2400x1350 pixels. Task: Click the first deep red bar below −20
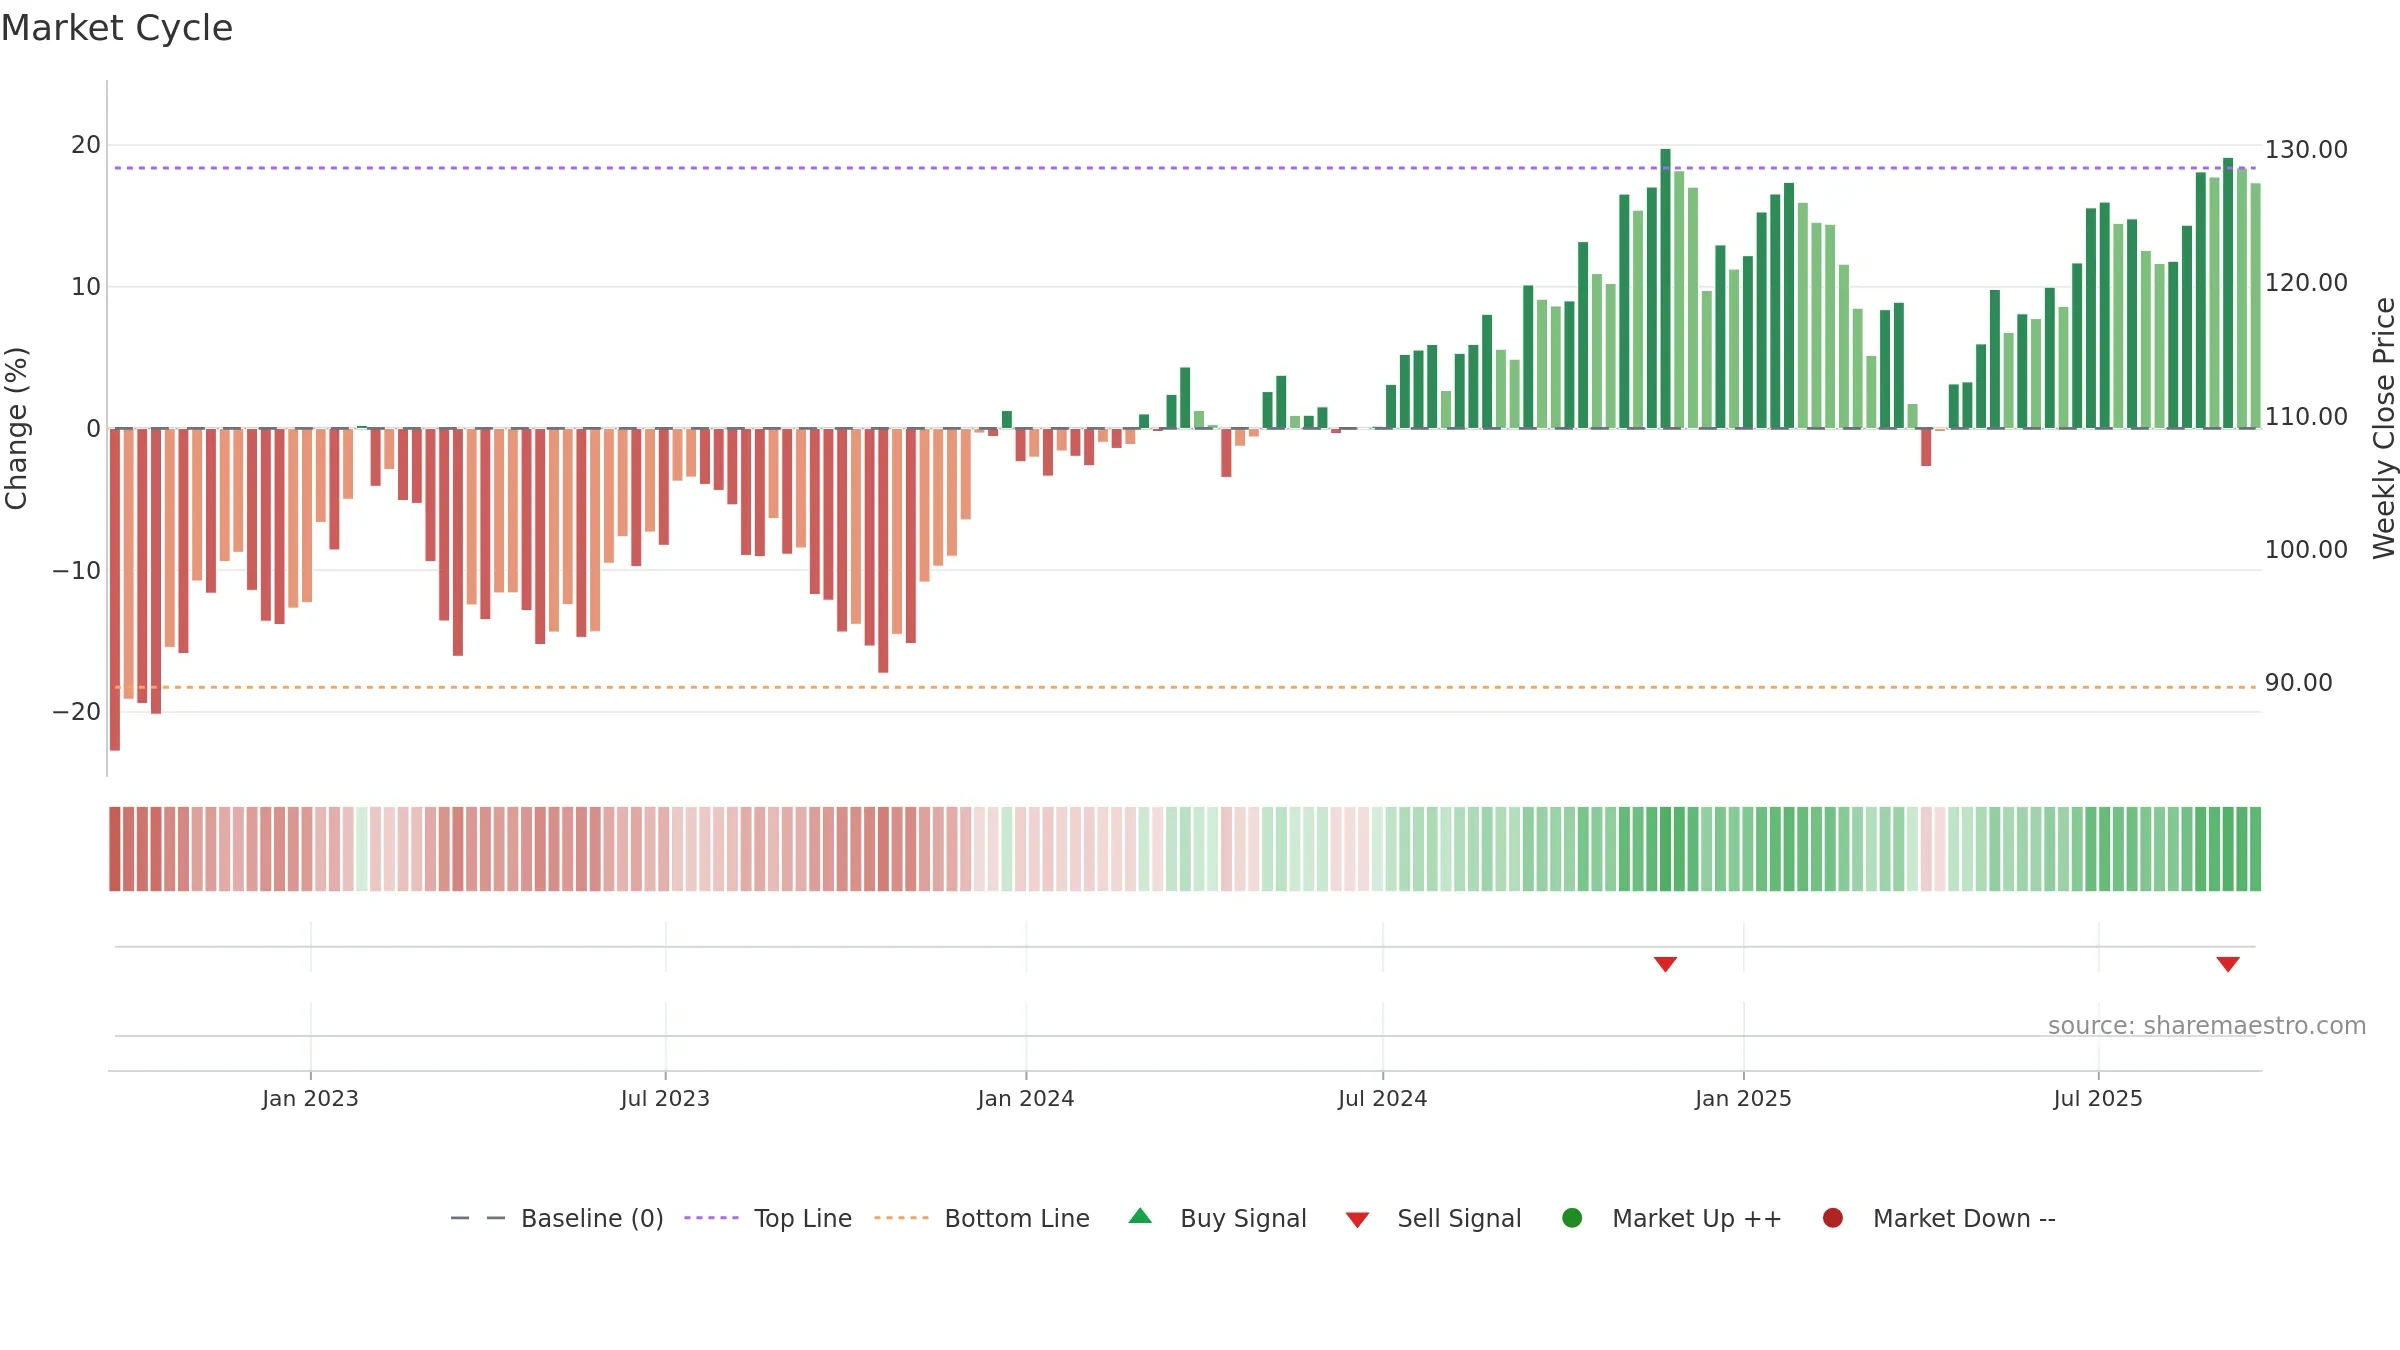115,589
